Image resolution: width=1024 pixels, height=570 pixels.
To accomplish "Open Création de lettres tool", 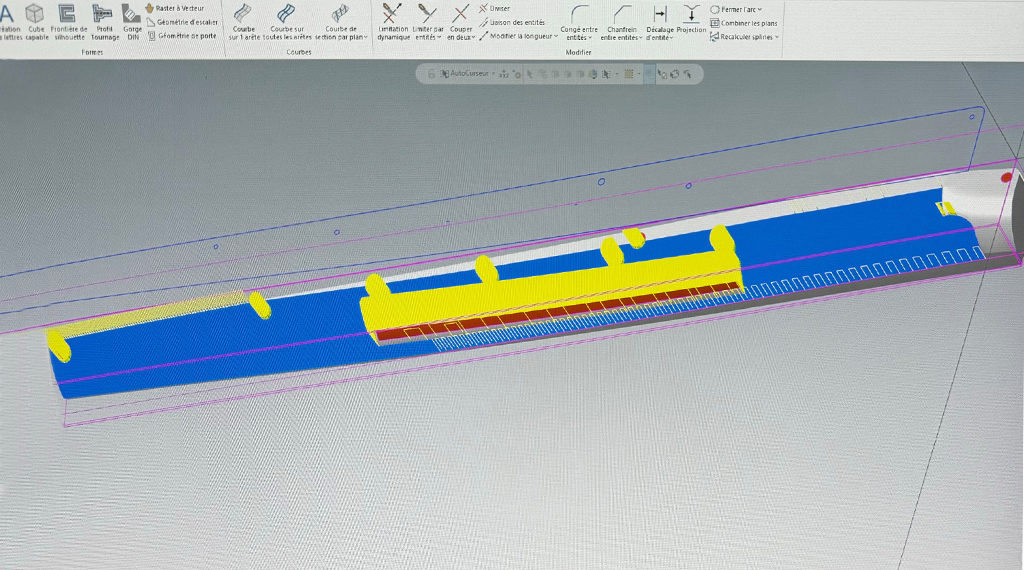I will (x=9, y=22).
